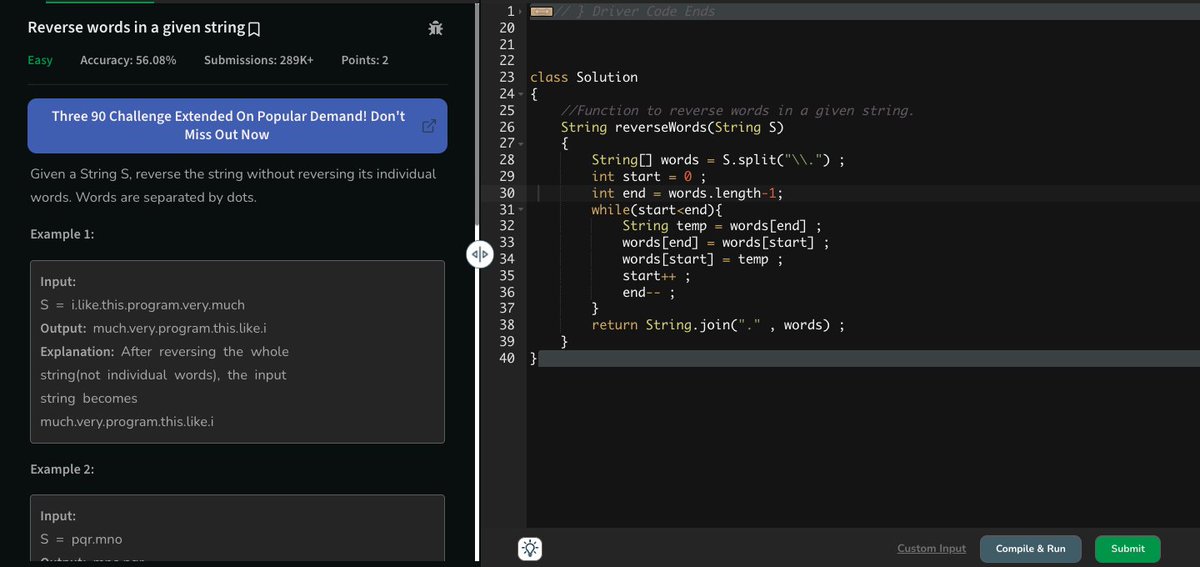Open the Custom Input link
The width and height of the screenshot is (1200, 567).
tap(932, 548)
